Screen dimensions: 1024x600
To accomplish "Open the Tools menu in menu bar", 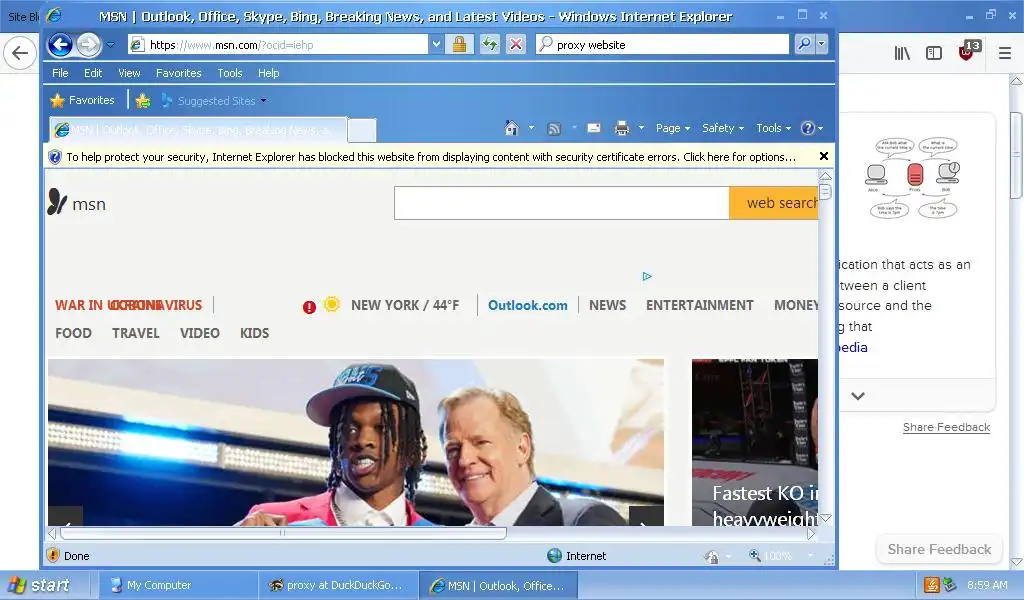I will (230, 73).
